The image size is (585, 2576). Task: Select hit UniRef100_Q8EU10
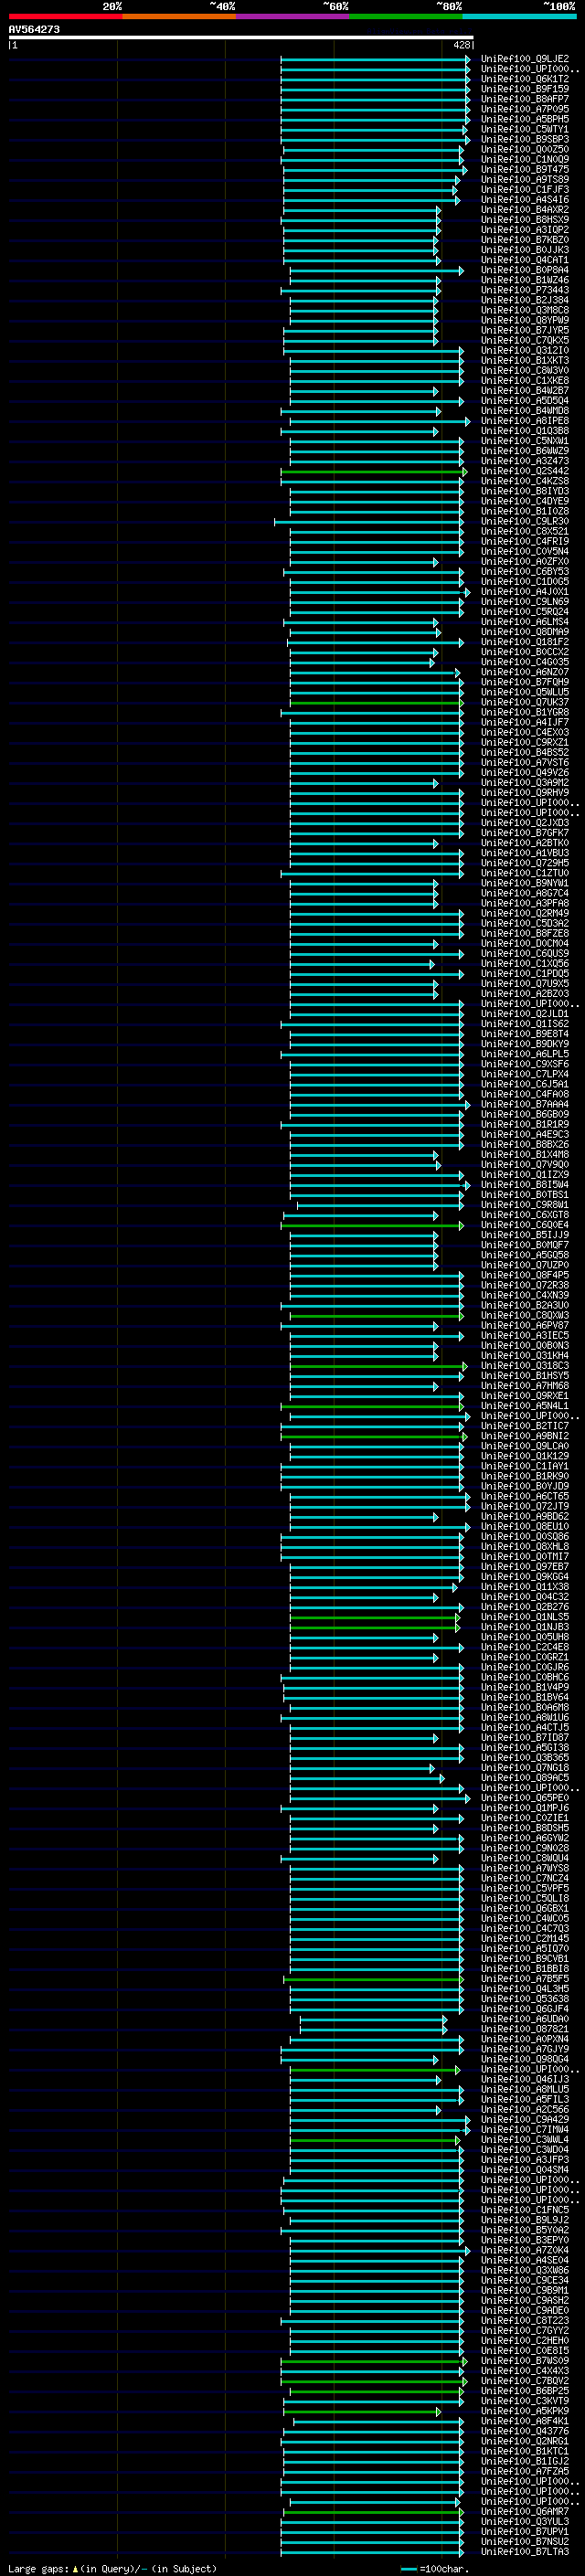point(524,1526)
